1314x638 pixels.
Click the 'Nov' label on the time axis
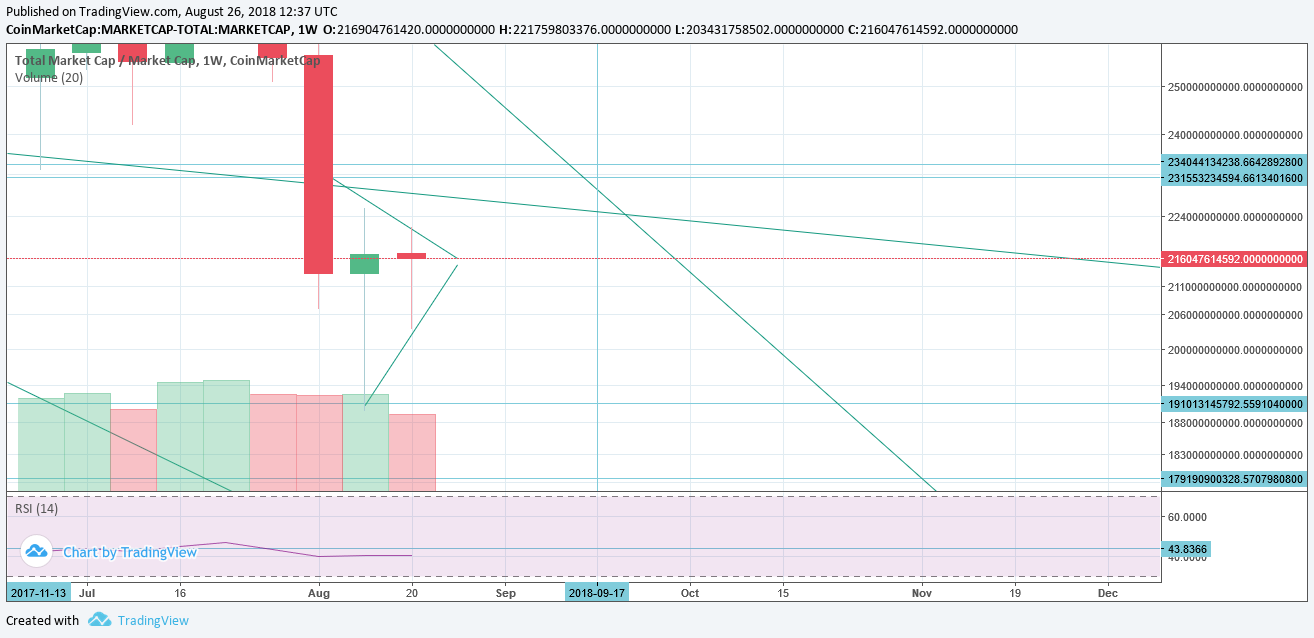[x=922, y=592]
